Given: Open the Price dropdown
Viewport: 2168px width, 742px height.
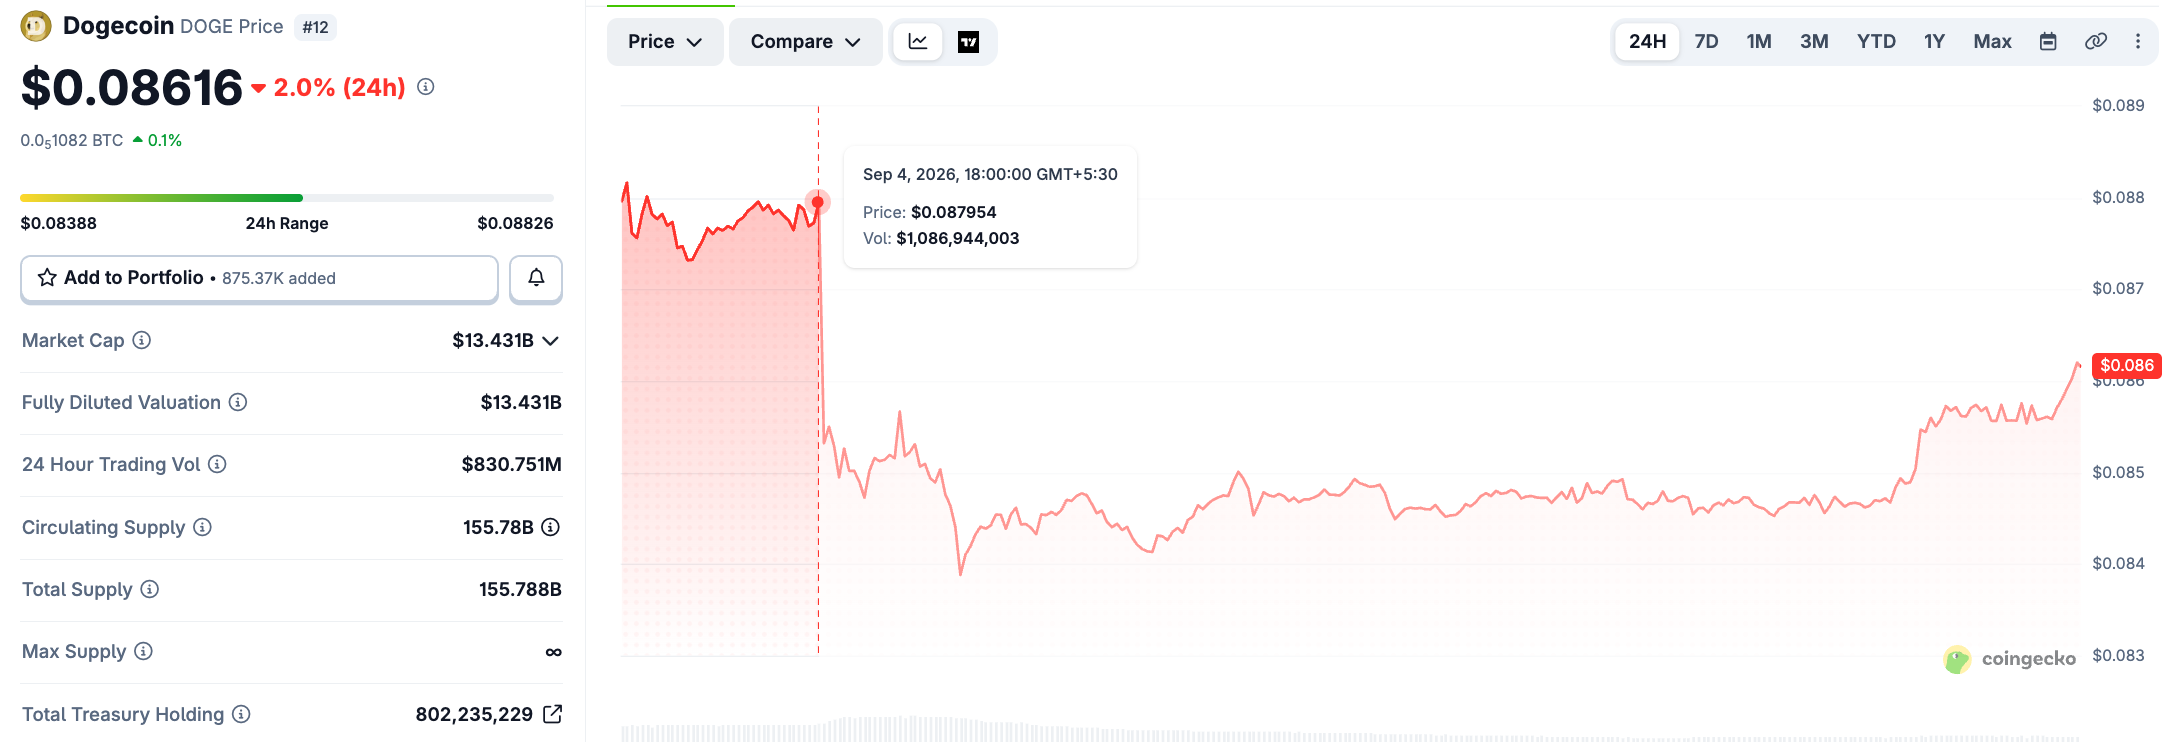Looking at the screenshot, I should (665, 41).
